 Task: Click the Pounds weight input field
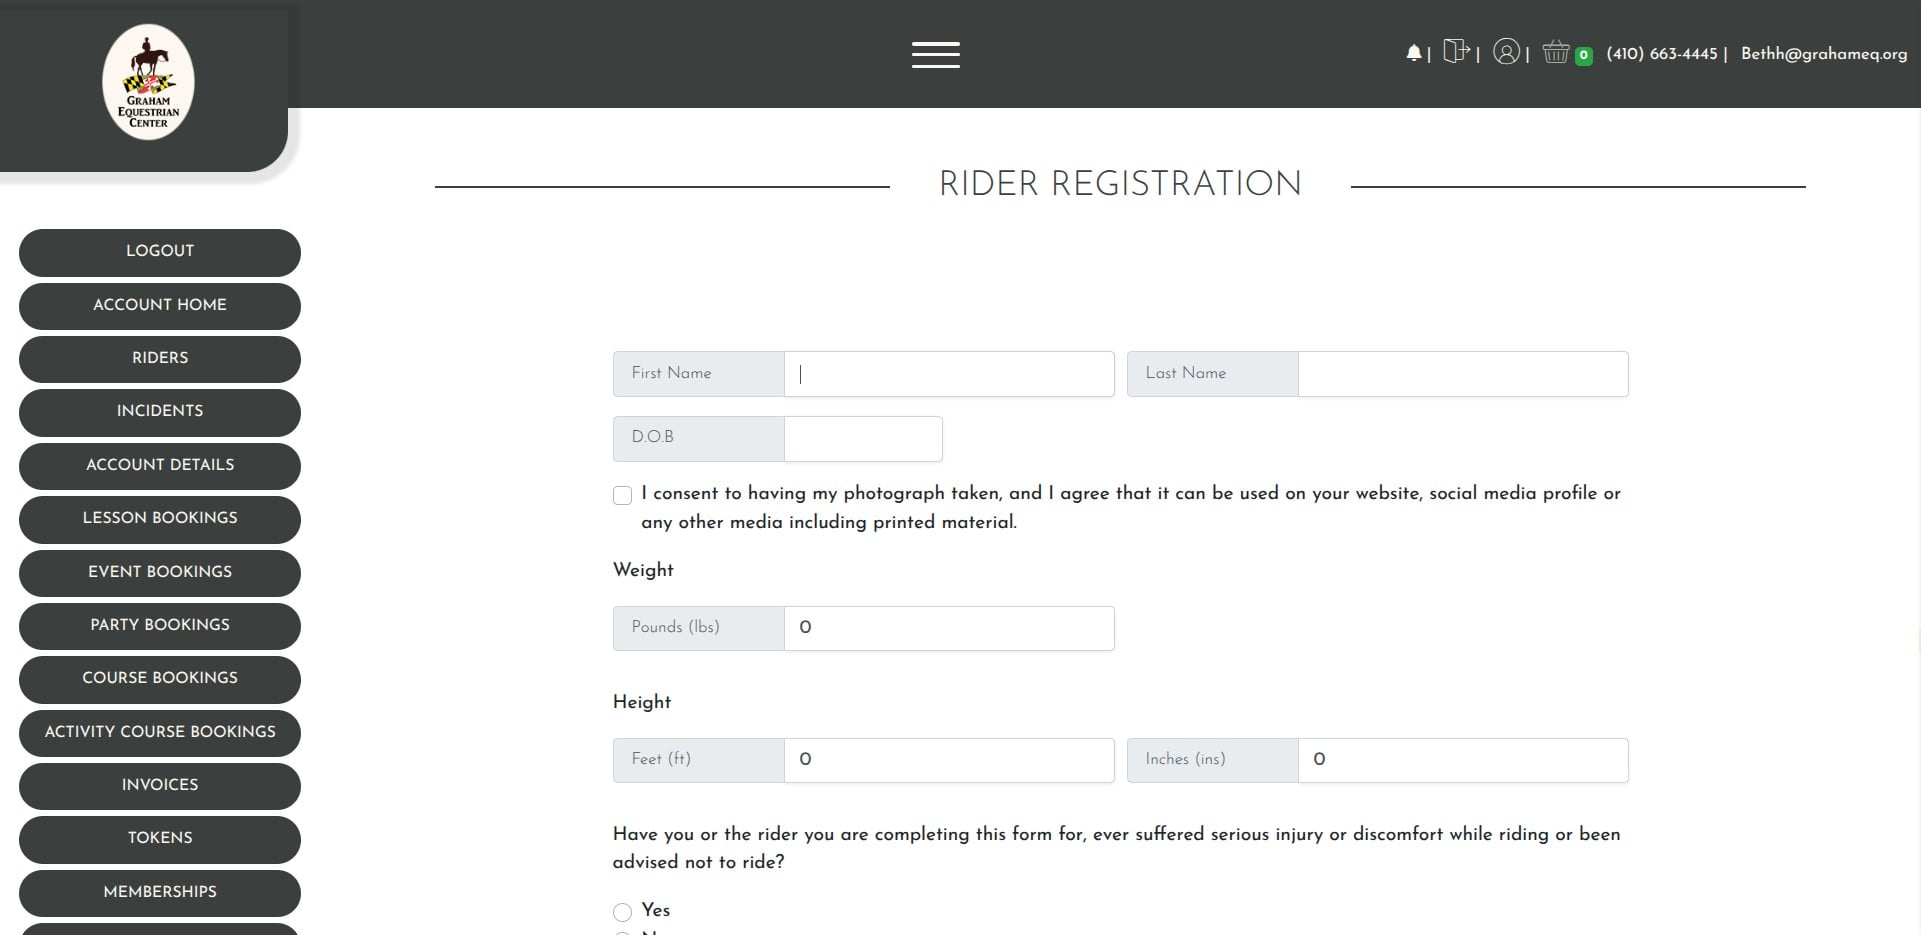coord(948,628)
